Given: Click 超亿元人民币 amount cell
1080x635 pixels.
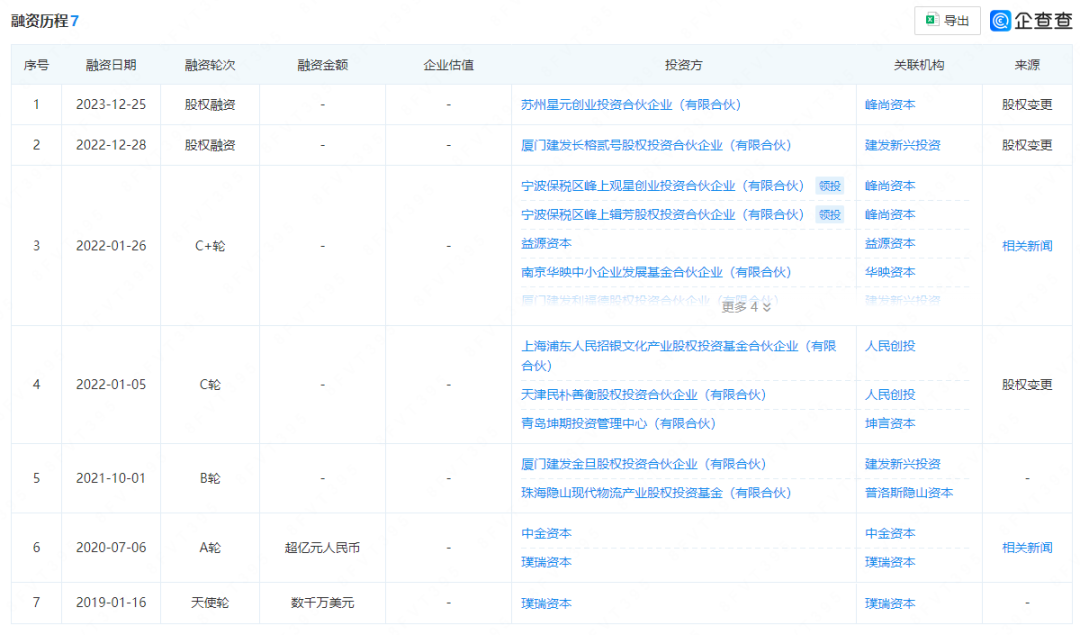Looking at the screenshot, I should tap(322, 548).
